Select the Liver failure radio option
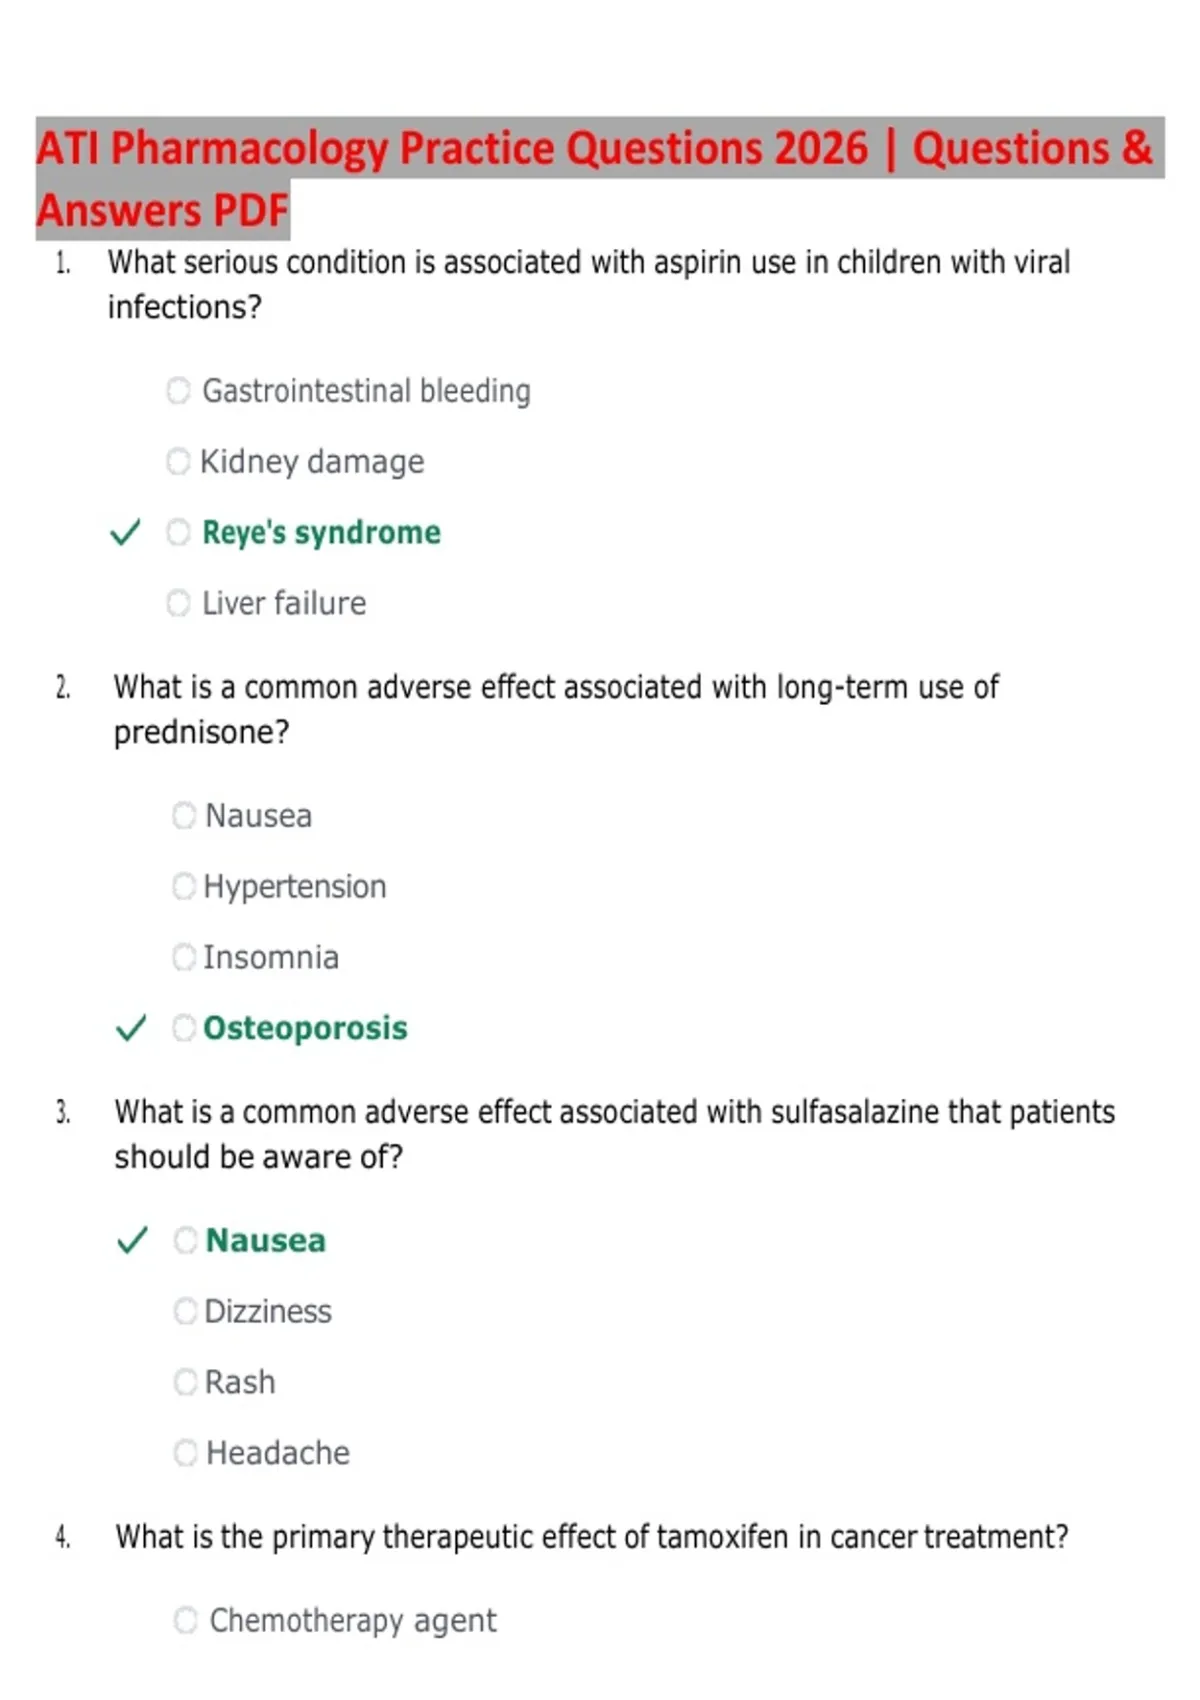The height and width of the screenshot is (1700, 1200). click(x=178, y=603)
